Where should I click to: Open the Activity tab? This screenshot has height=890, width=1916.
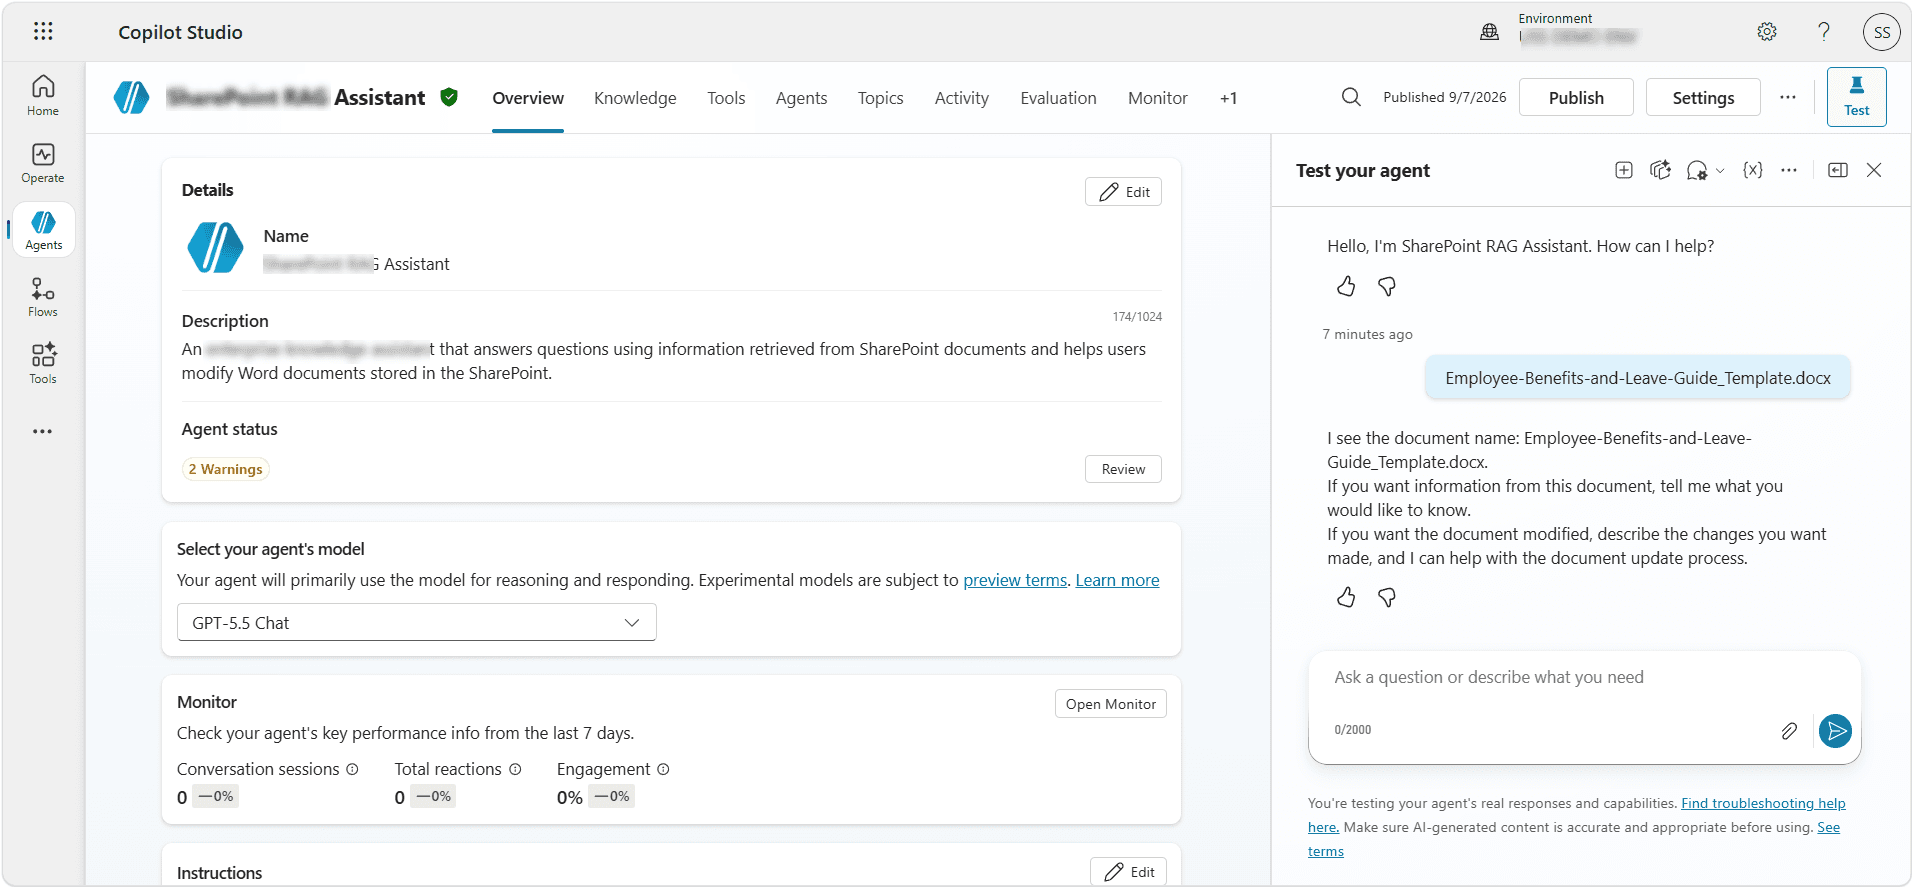[961, 98]
